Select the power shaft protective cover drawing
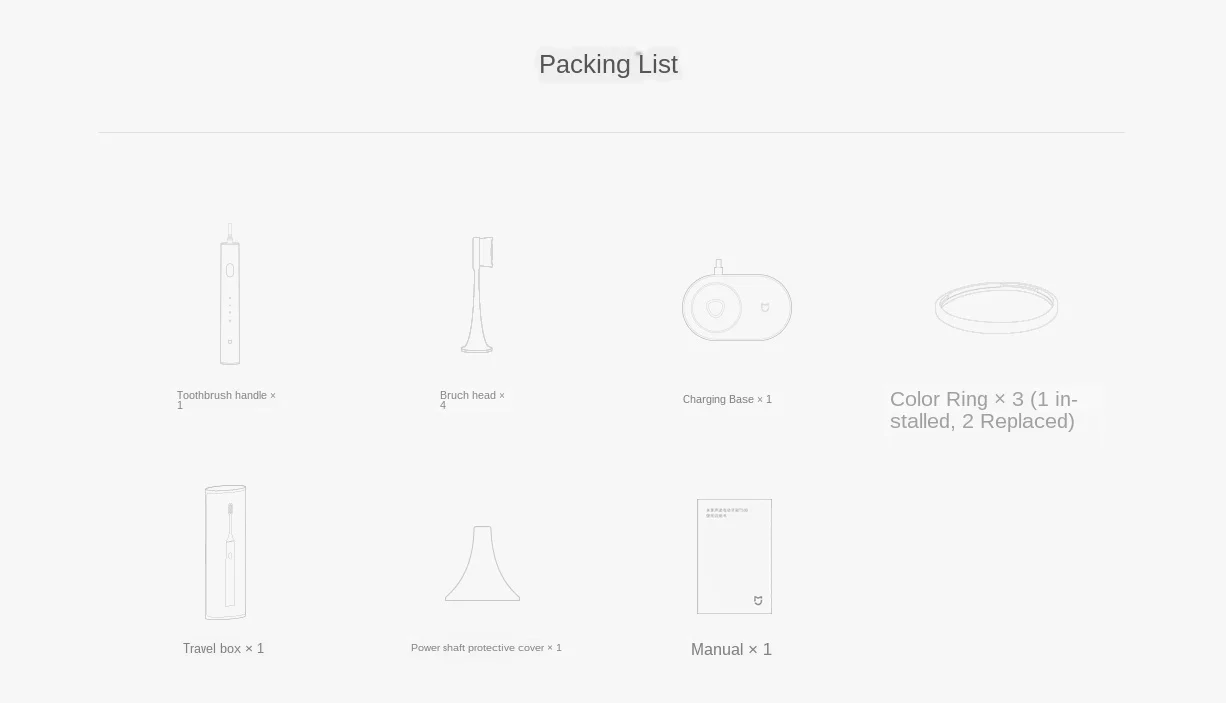The image size is (1226, 703). (482, 563)
